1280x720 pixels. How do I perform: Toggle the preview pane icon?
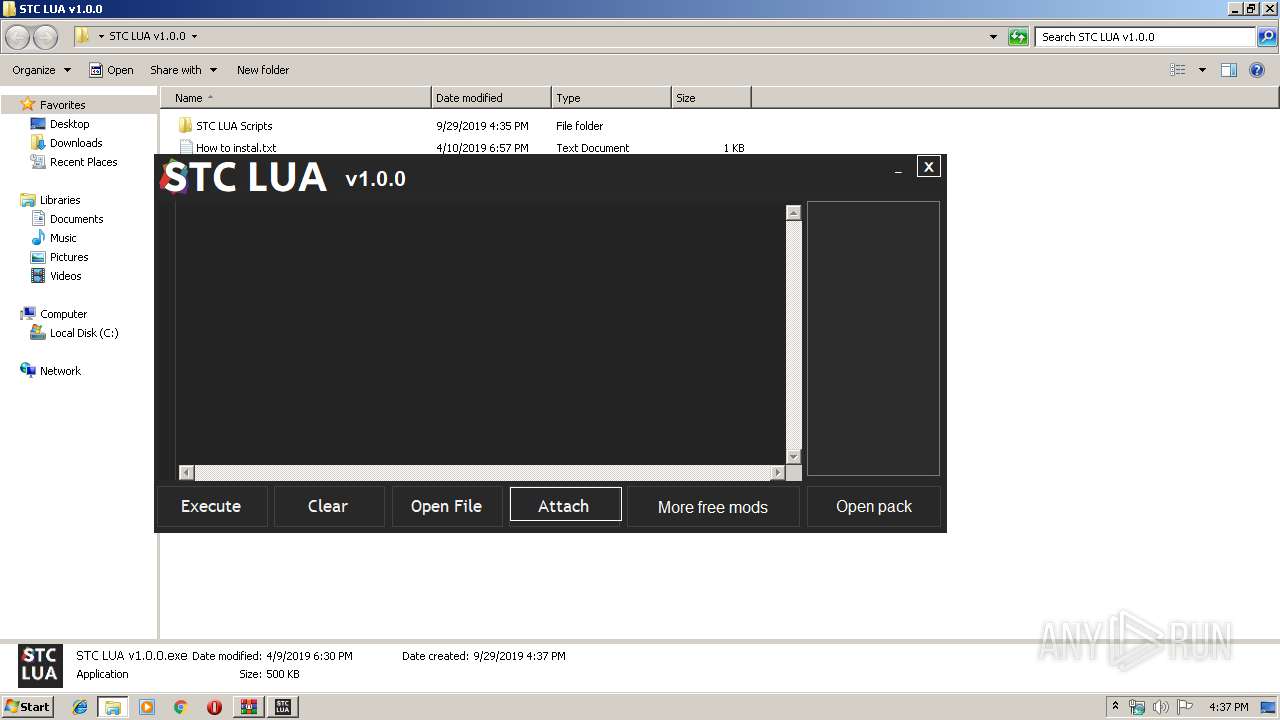[x=1229, y=70]
